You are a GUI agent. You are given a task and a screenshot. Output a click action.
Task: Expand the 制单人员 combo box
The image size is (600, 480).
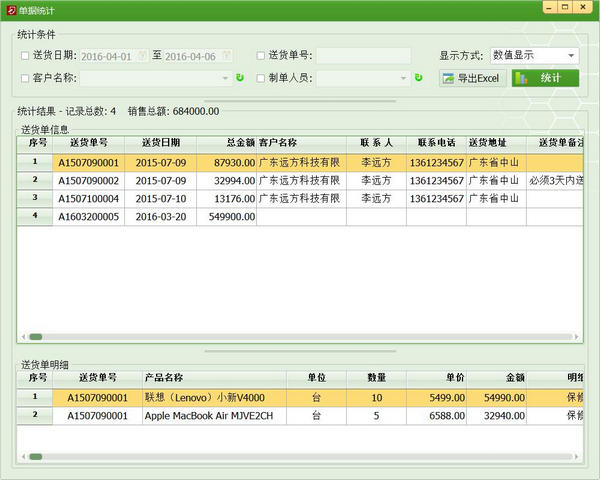click(x=403, y=78)
